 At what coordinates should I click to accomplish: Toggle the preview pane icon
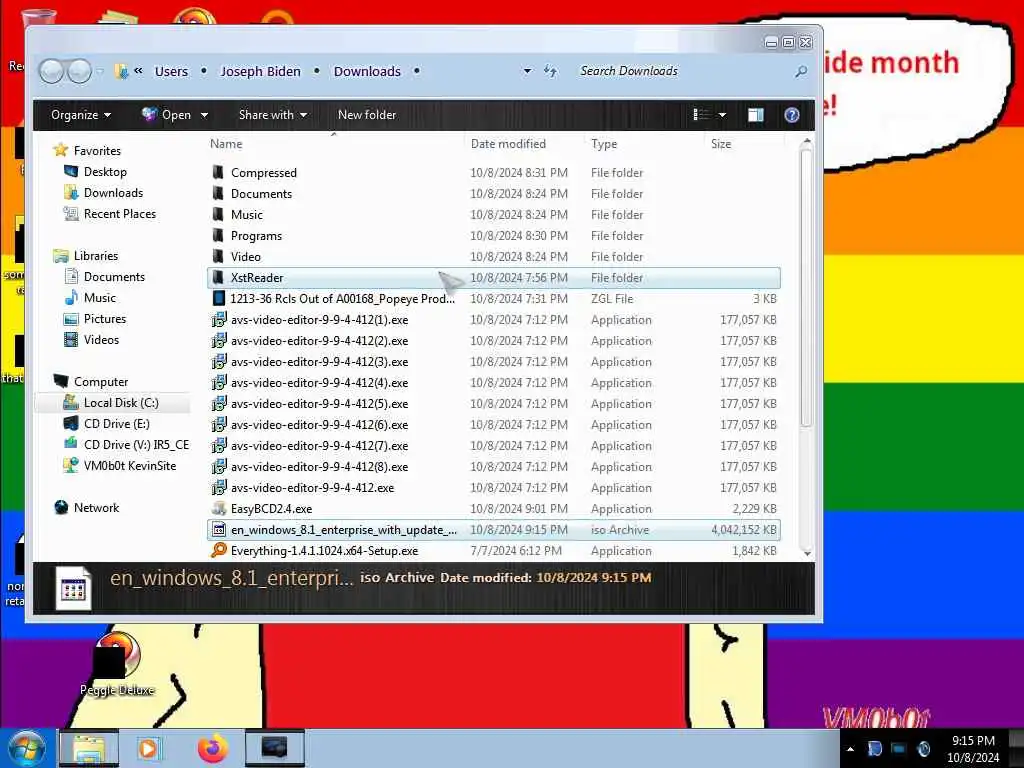[x=756, y=115]
